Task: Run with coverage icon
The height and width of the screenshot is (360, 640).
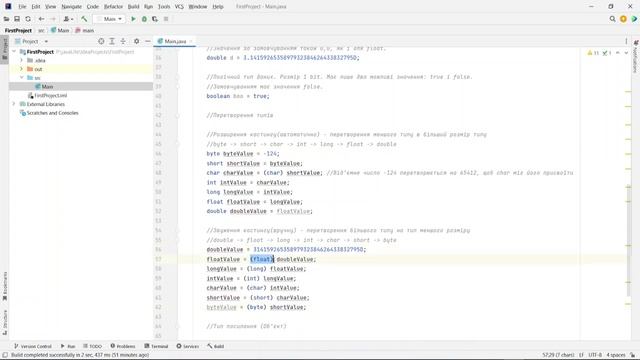Action: coord(155,19)
